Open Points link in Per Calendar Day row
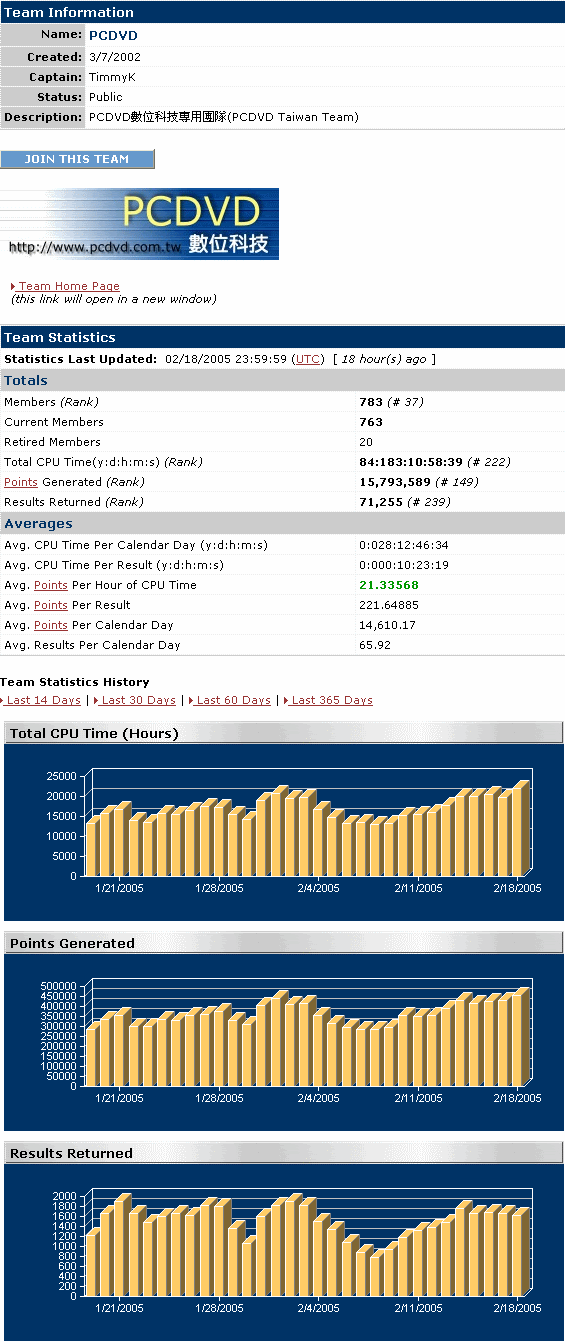 [x=51, y=625]
